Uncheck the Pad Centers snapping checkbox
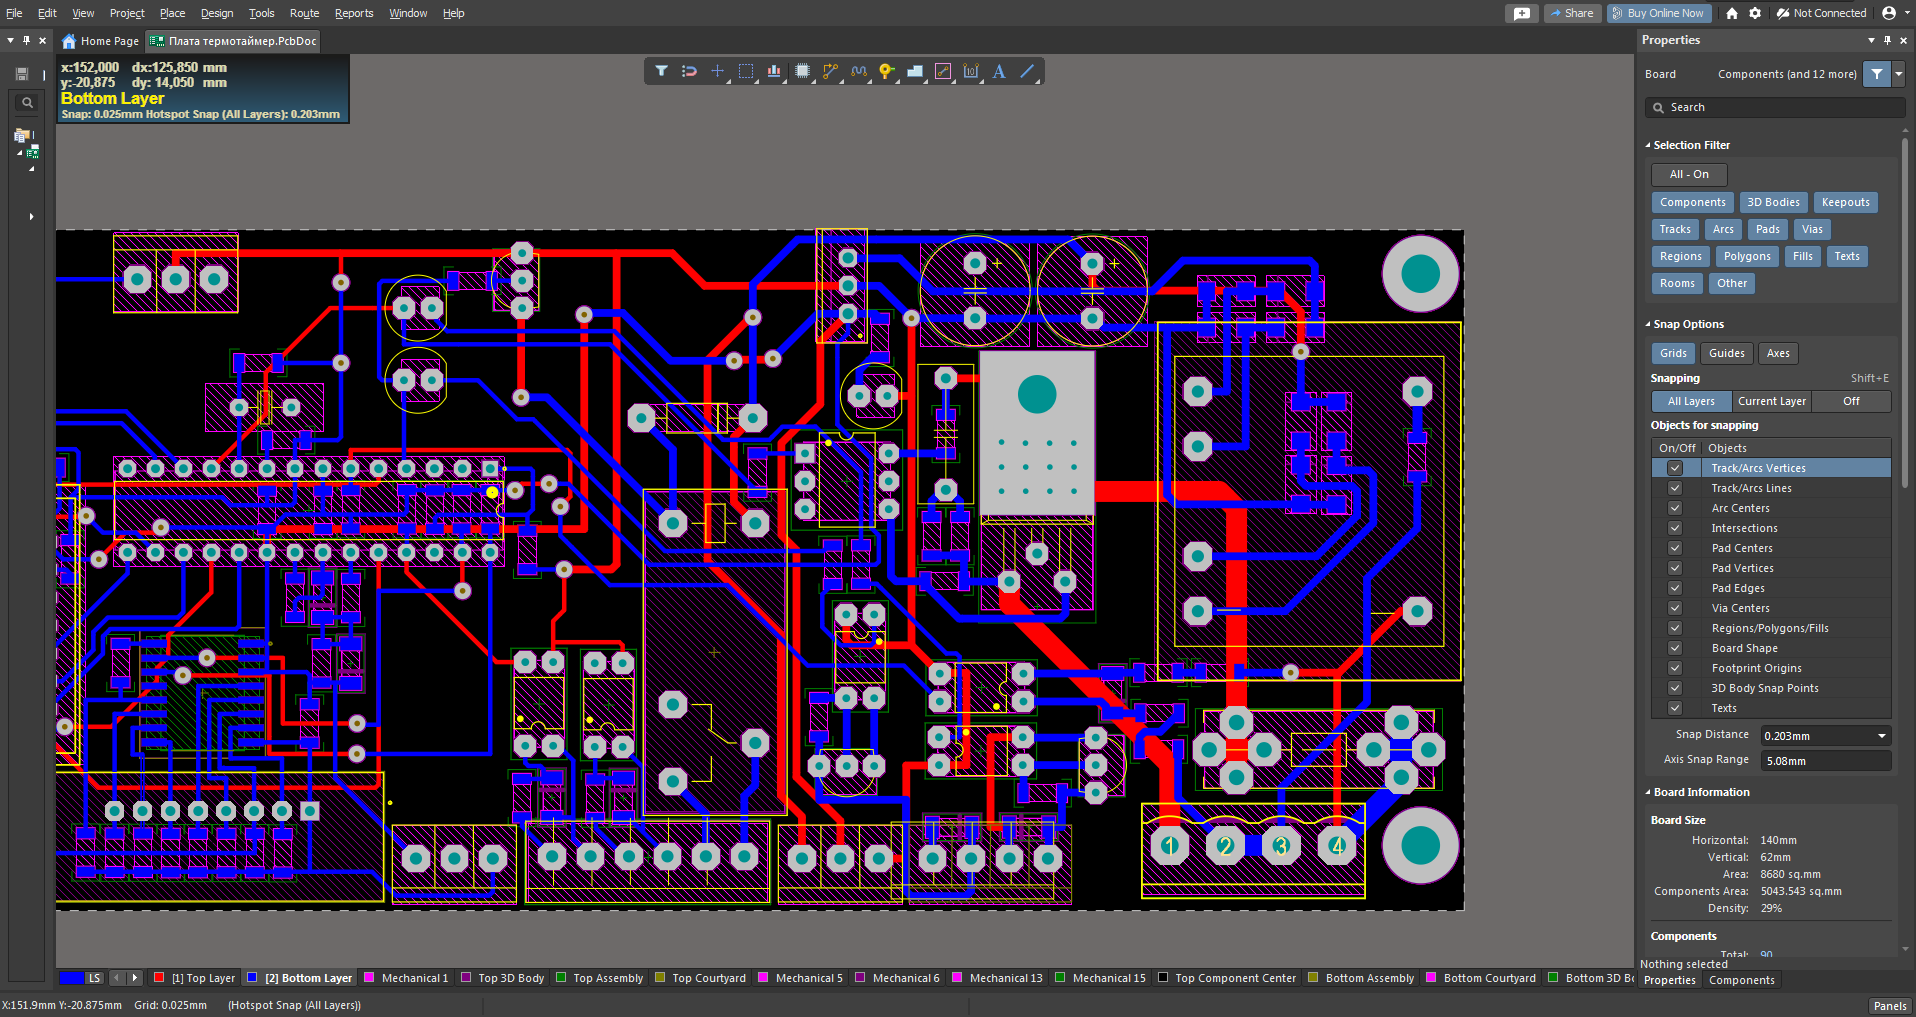Screen dimensions: 1916x1017 pyautogui.click(x=1675, y=548)
